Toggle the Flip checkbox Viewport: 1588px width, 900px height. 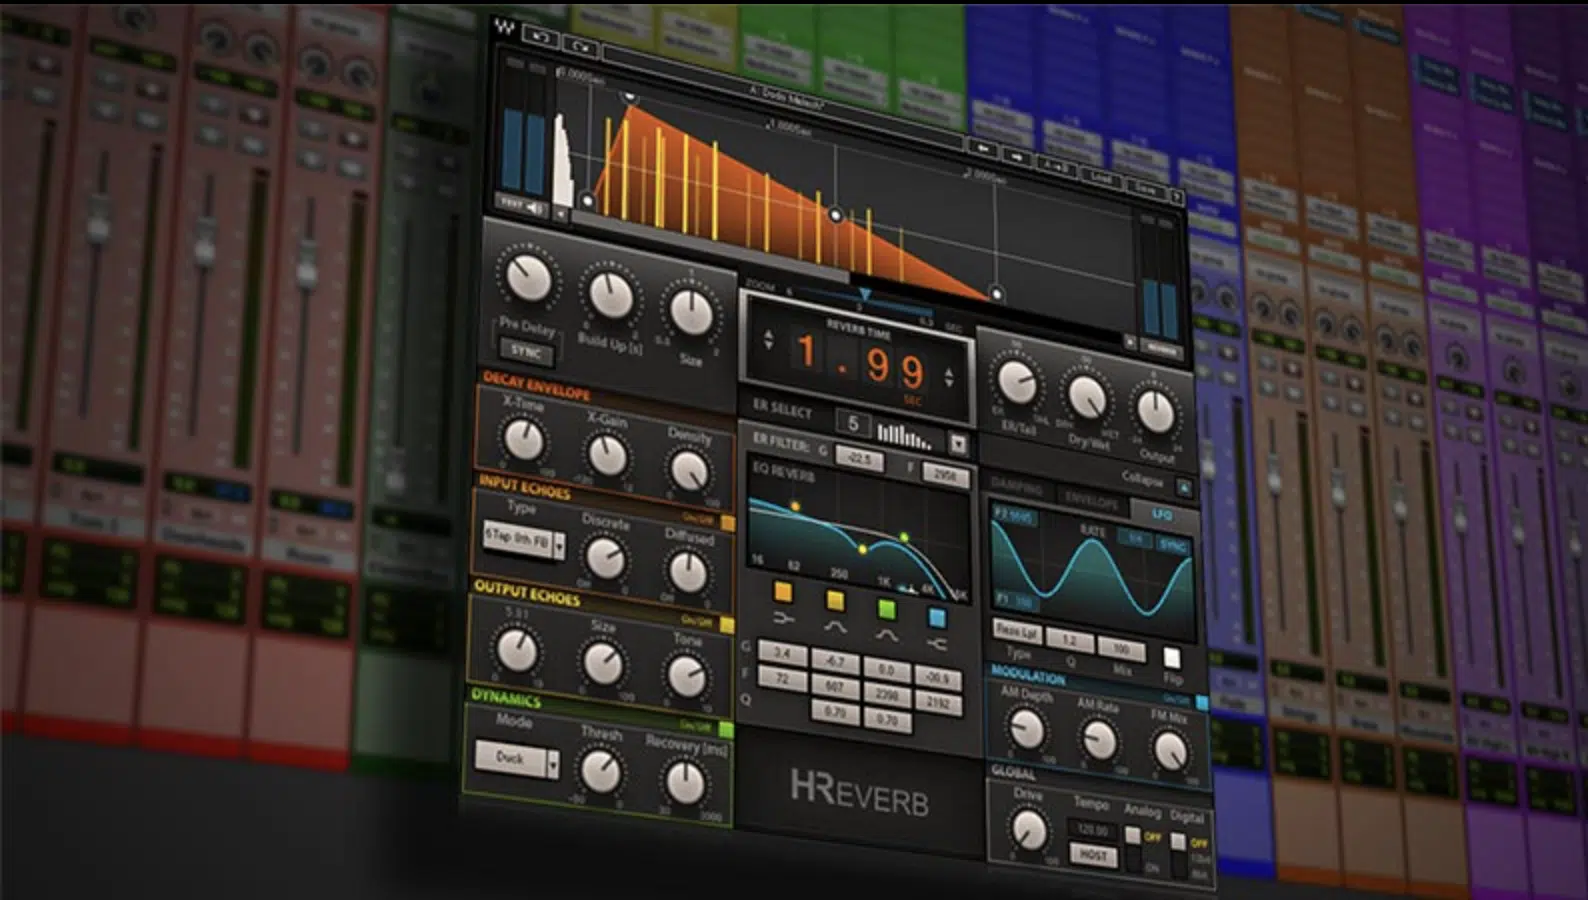tap(1172, 659)
